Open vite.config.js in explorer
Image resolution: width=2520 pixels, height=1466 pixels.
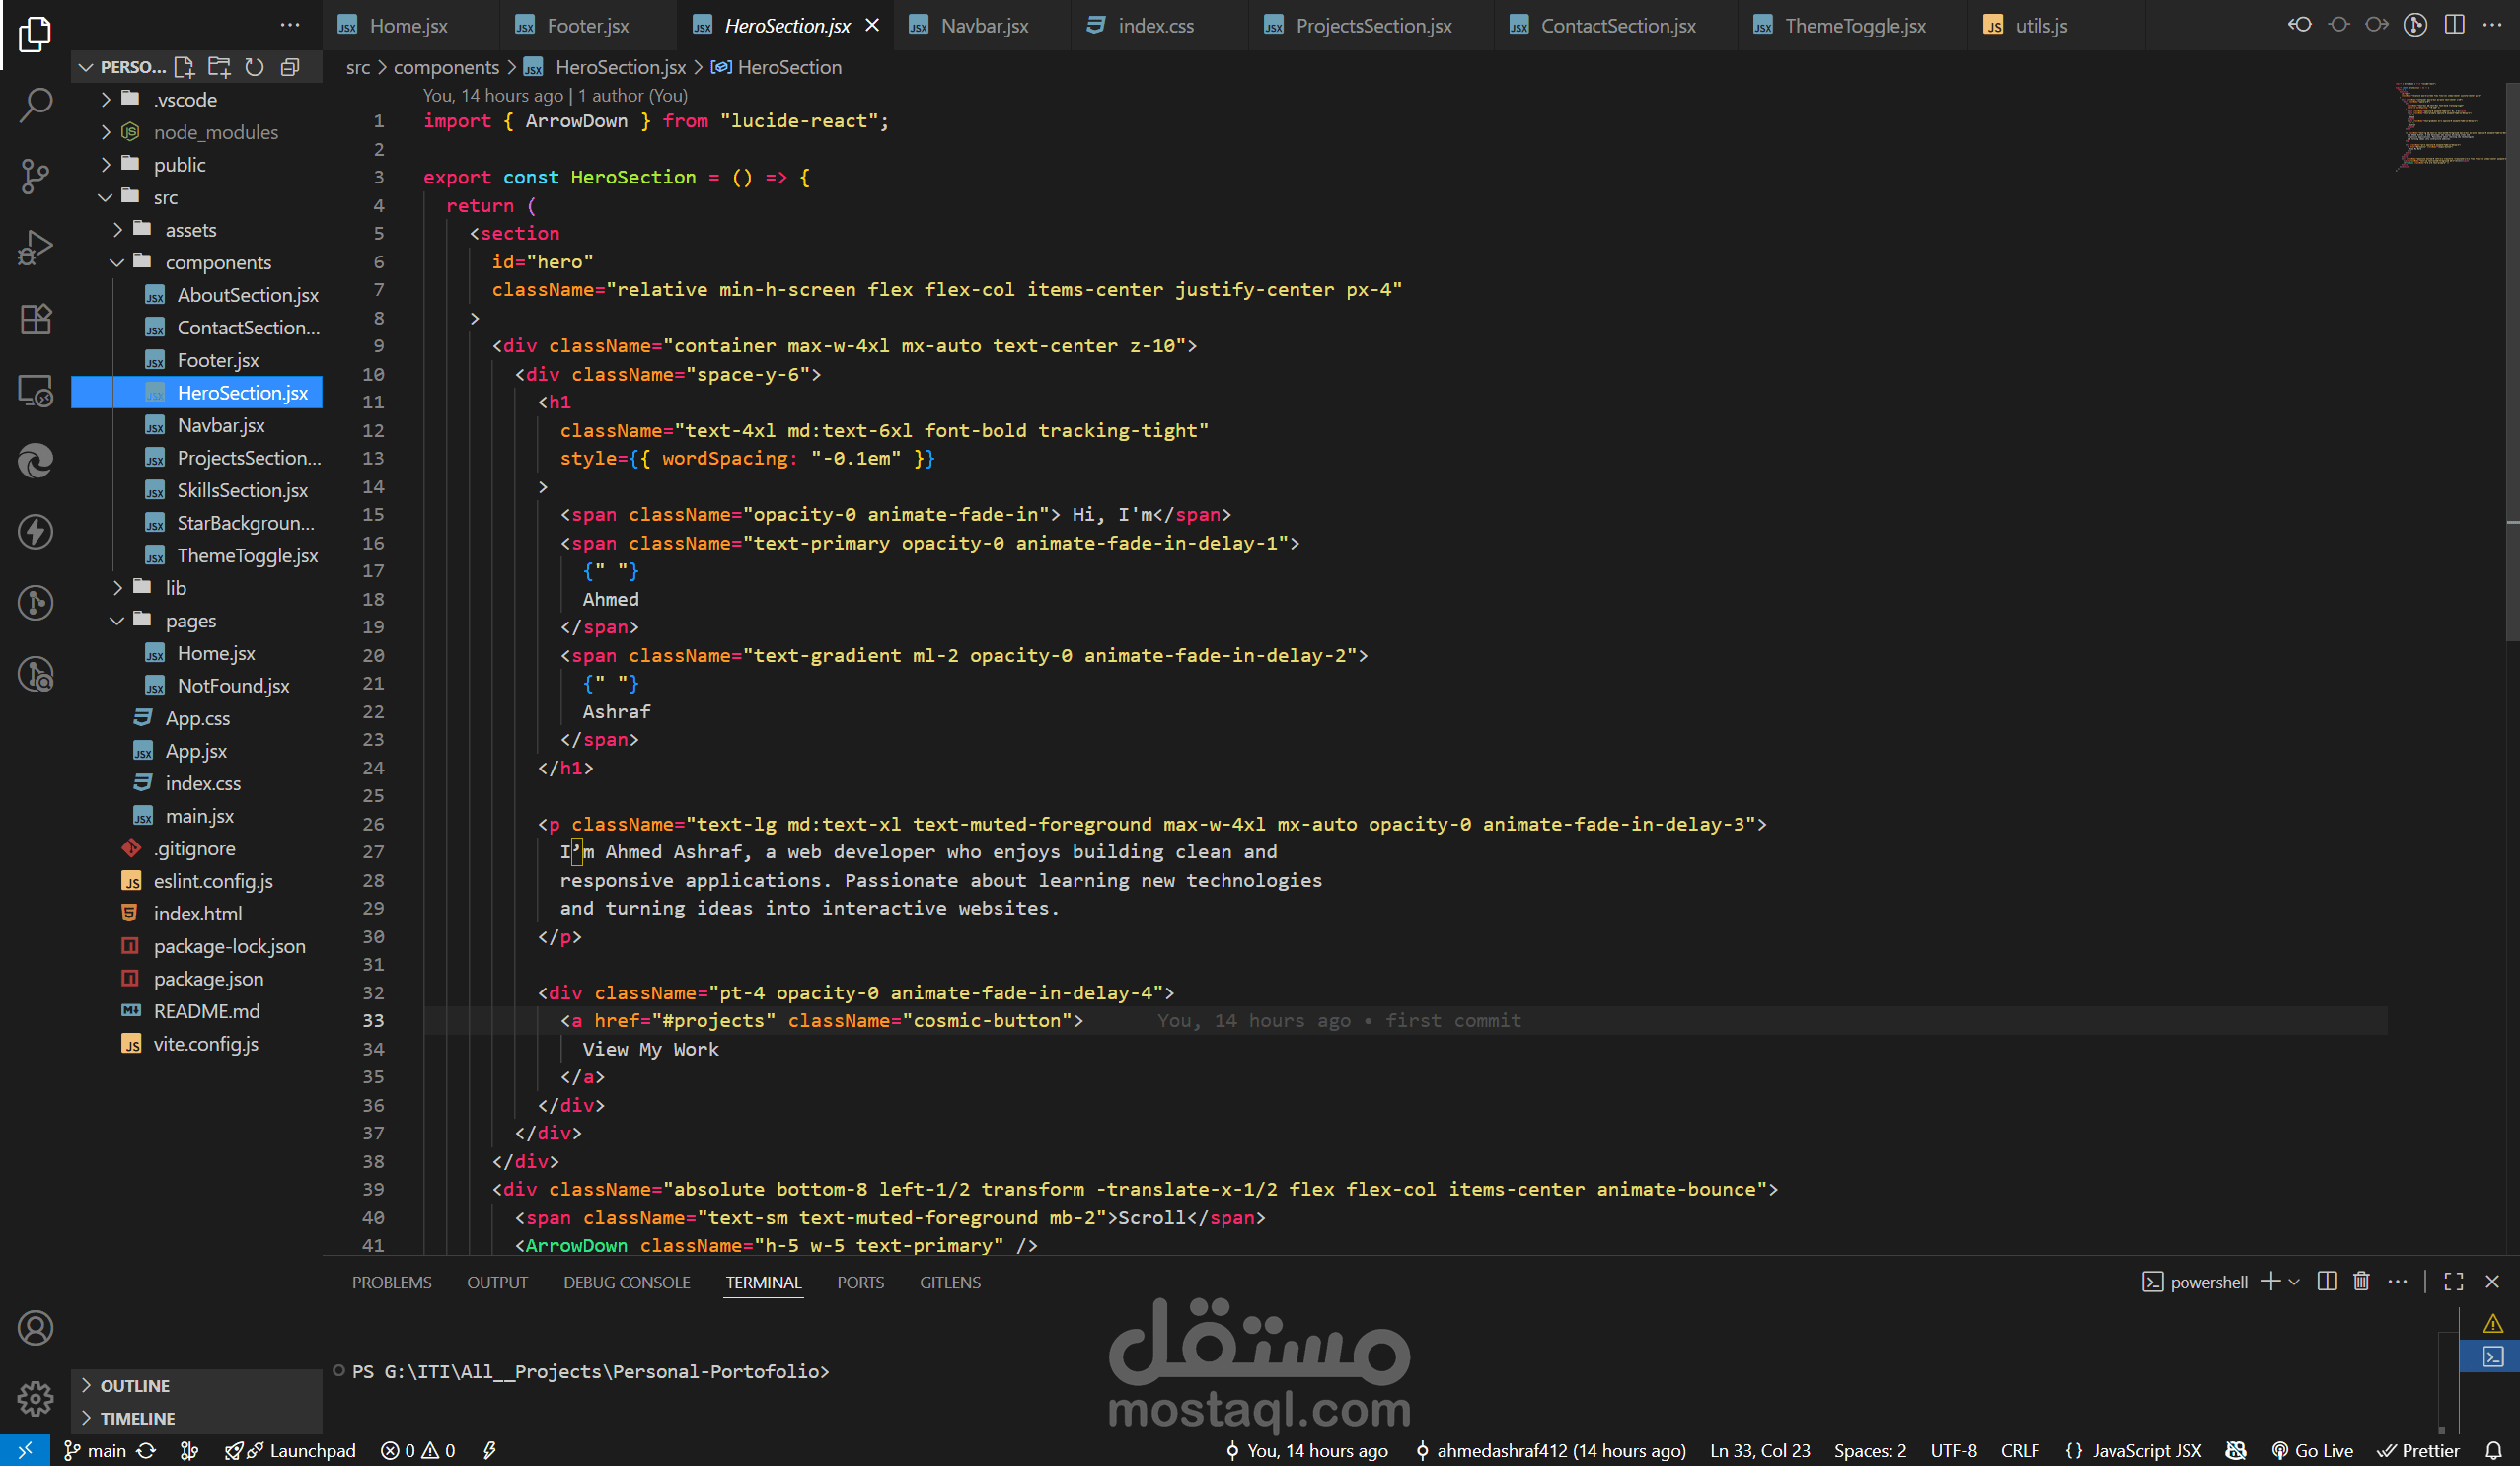(197, 1043)
